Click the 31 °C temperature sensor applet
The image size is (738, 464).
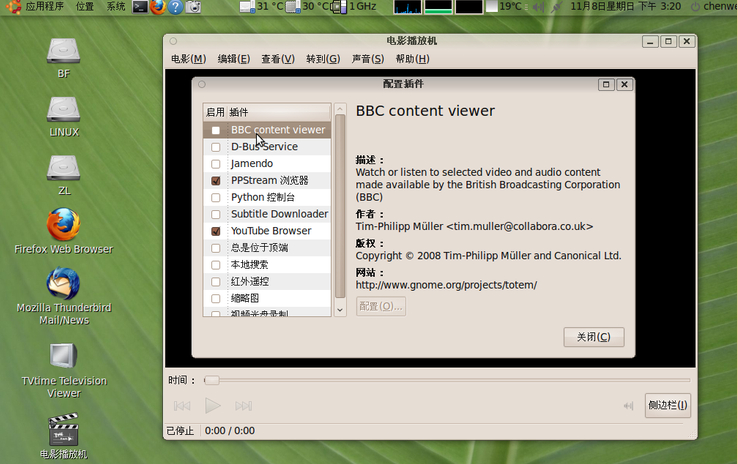261,7
